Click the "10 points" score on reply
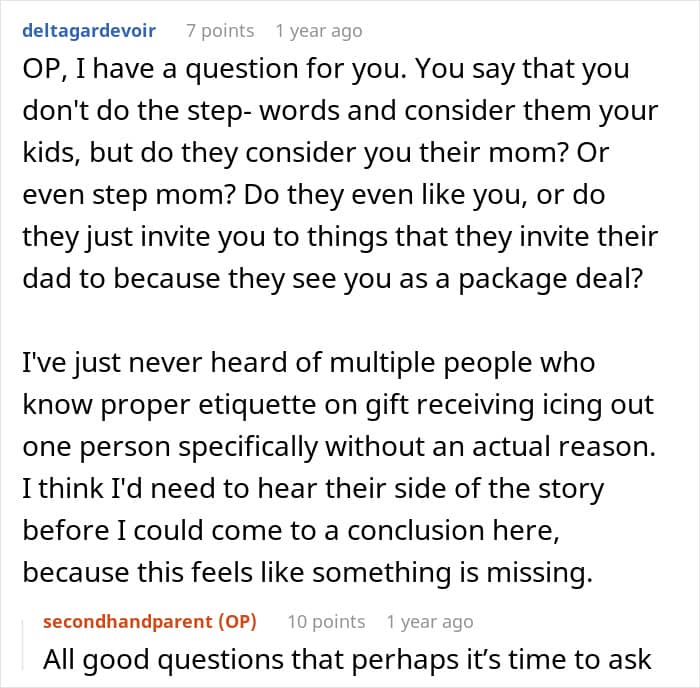 [x=325, y=621]
